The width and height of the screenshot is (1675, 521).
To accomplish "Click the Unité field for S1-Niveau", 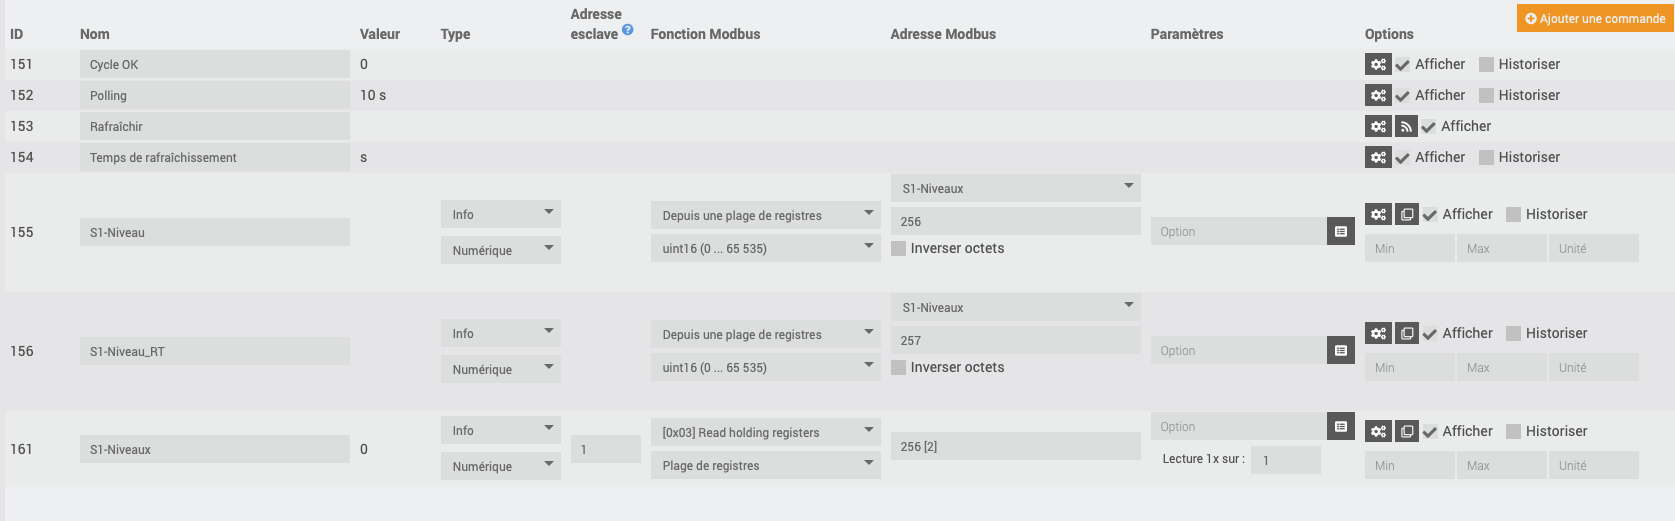I will point(1593,248).
